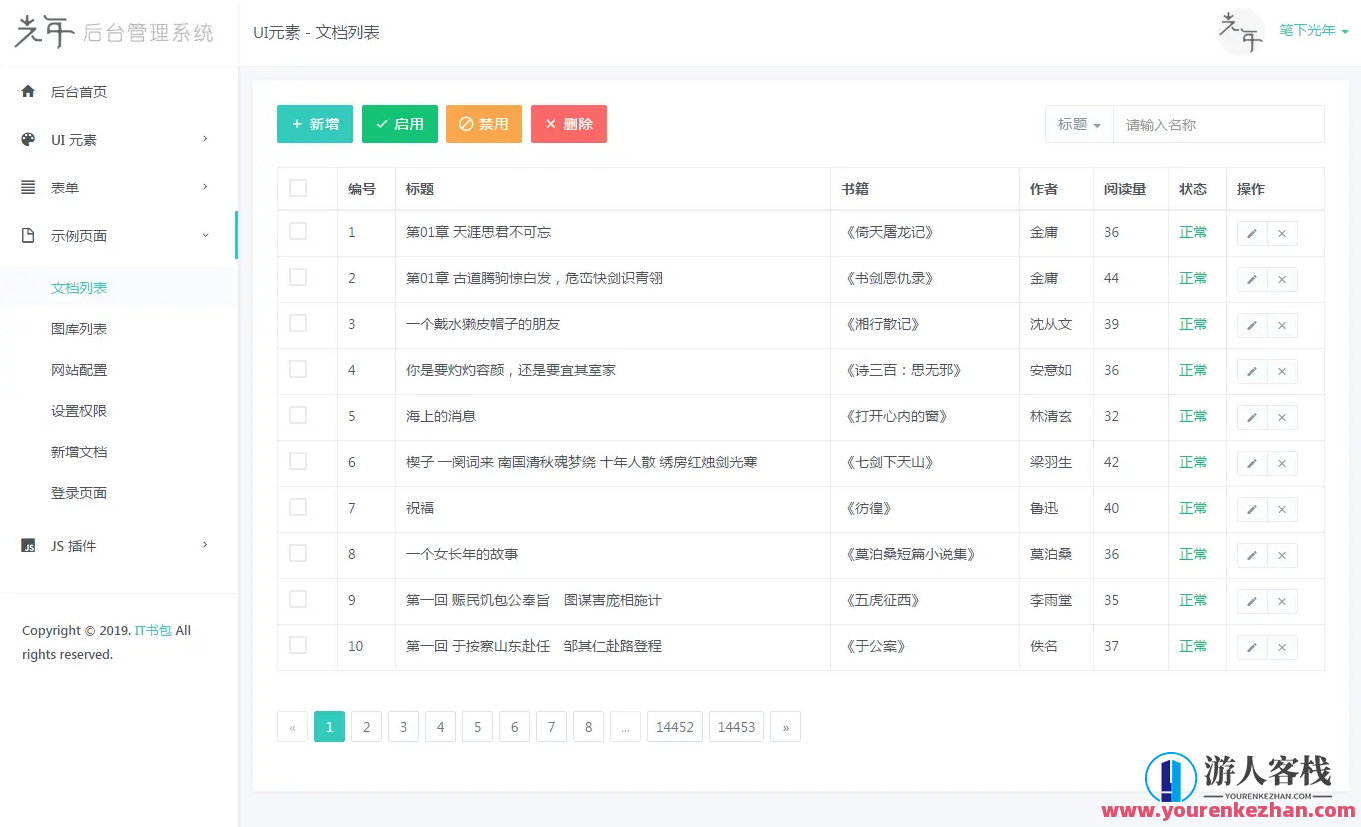The width and height of the screenshot is (1361, 827).
Task: Jump to page 14453 in pagination
Action: 736,726
